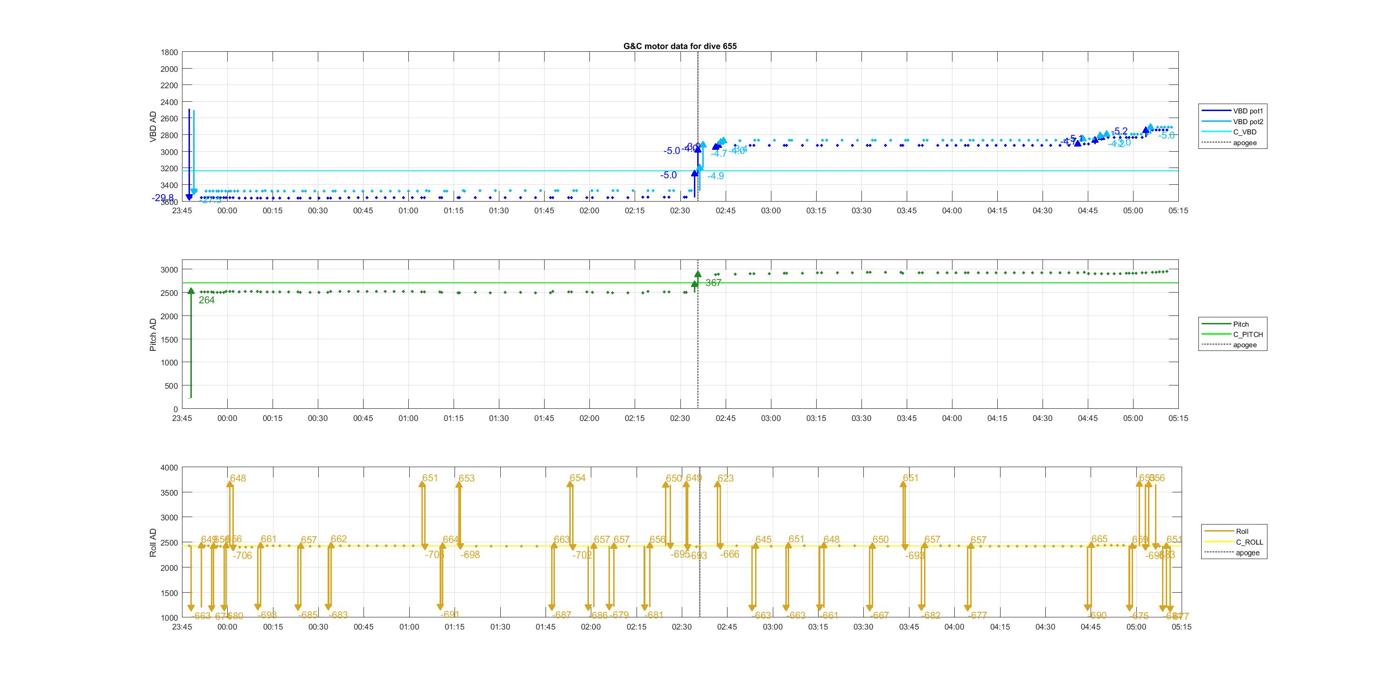This screenshot has width=1400, height=693.
Task: Click the "-706" label in Roll plot
Action: coord(243,555)
